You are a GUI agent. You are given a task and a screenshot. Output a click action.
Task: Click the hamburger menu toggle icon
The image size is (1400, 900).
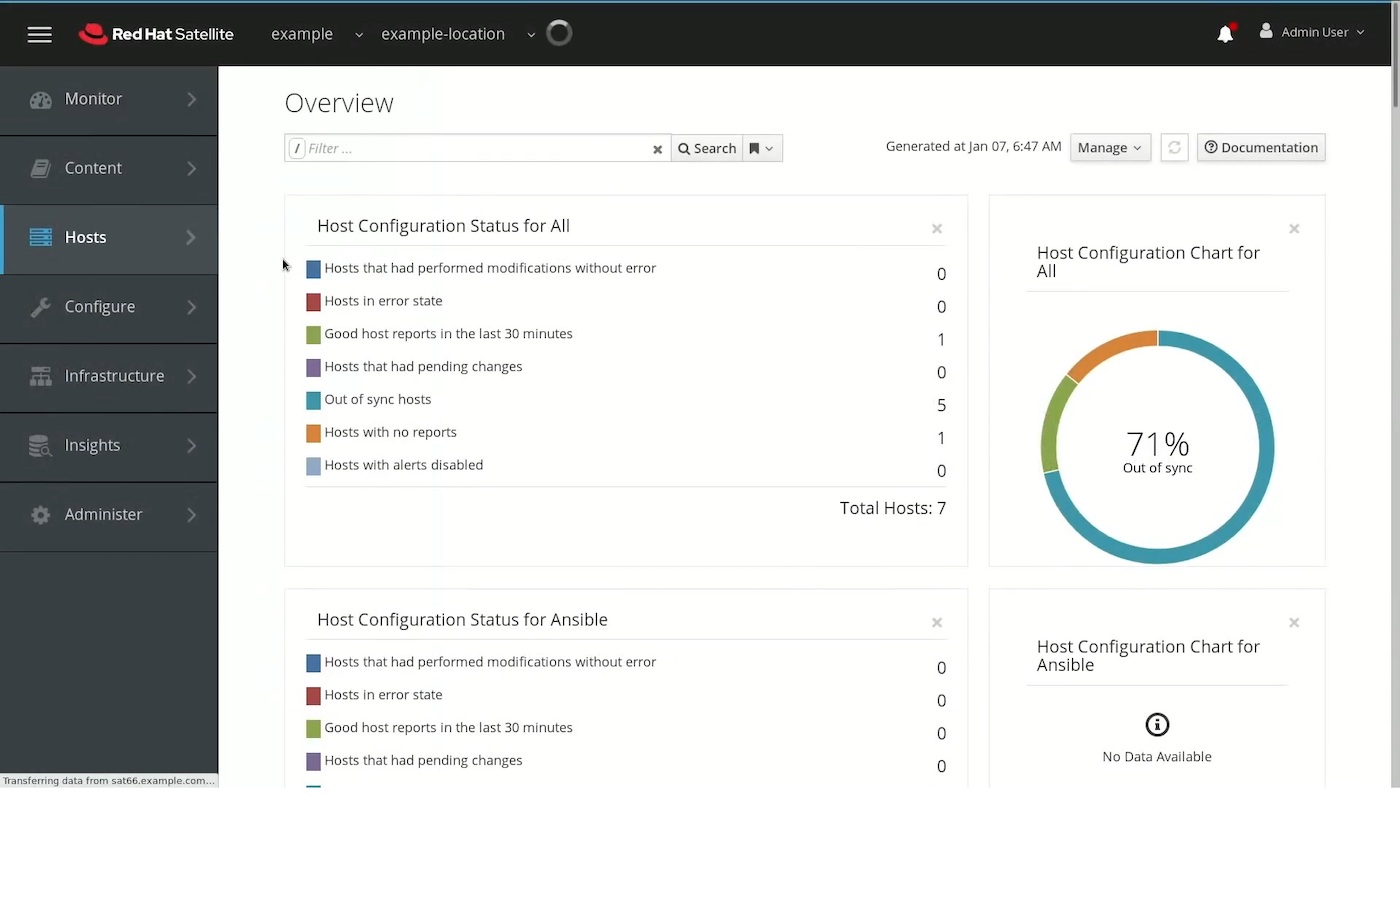39,34
